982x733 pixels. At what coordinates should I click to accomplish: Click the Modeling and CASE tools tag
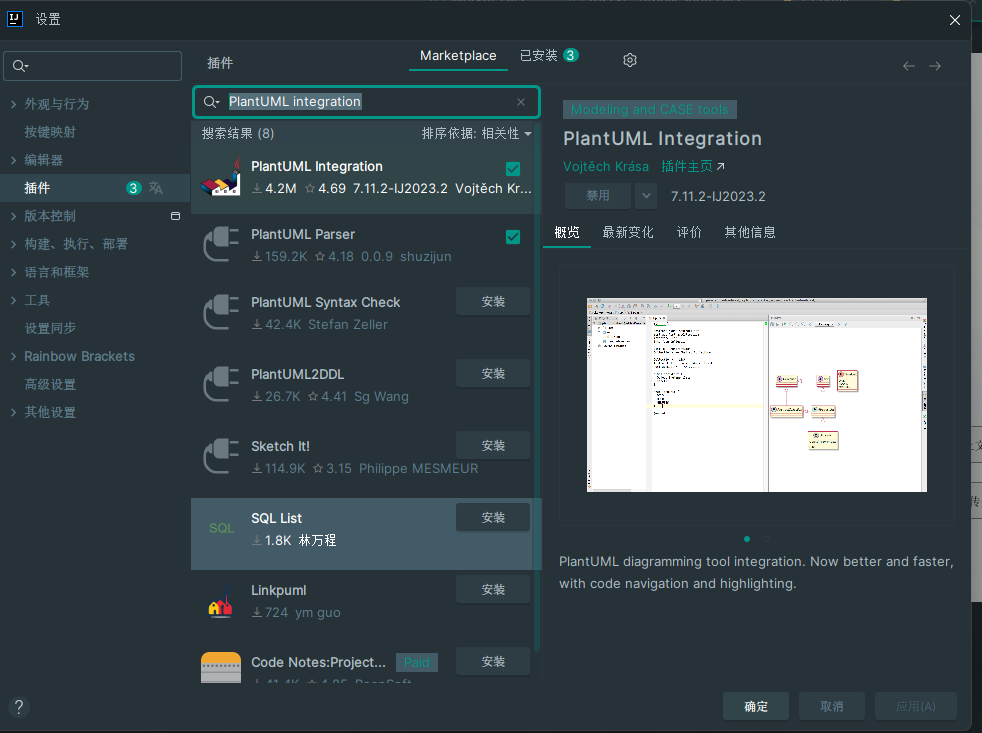click(649, 110)
